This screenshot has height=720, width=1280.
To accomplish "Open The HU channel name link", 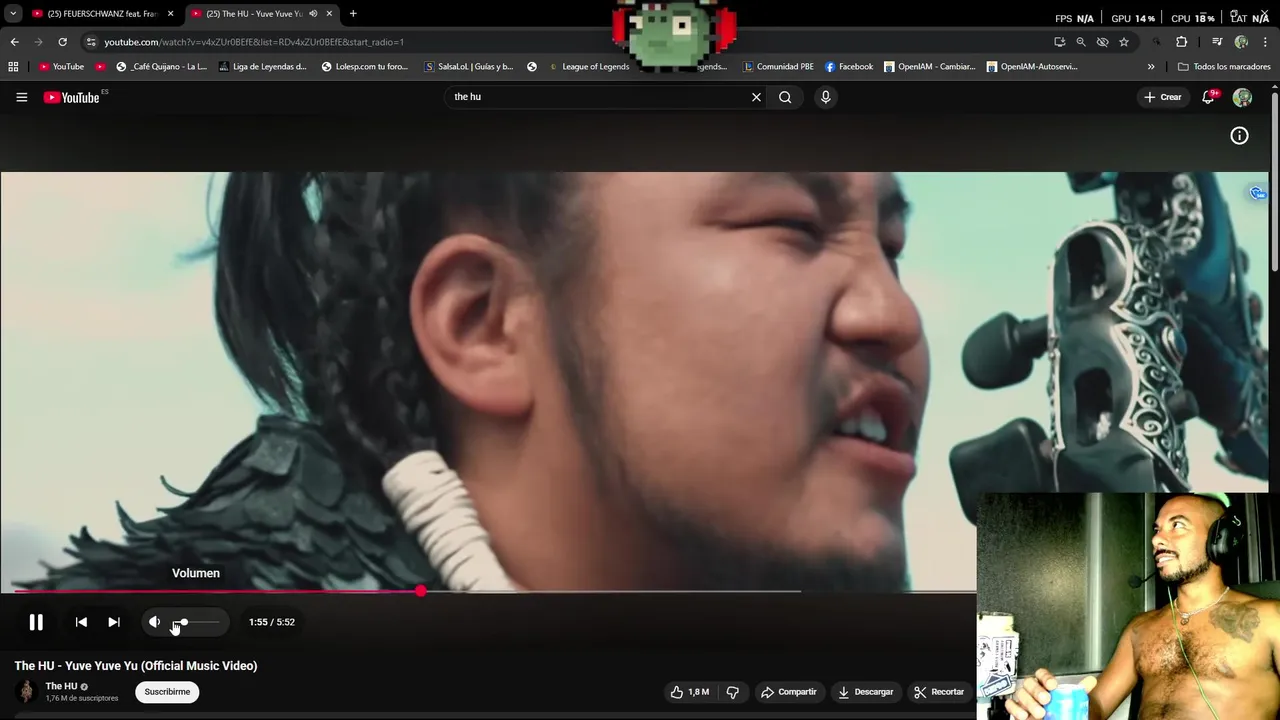I will pyautogui.click(x=61, y=686).
